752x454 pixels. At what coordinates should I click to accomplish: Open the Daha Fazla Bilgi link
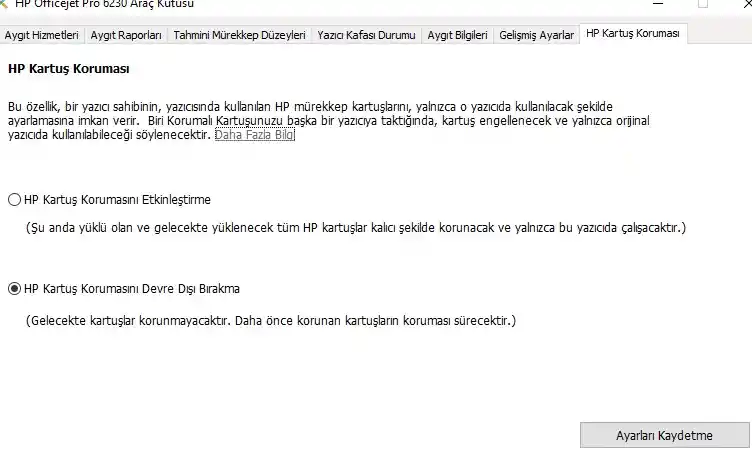point(255,135)
